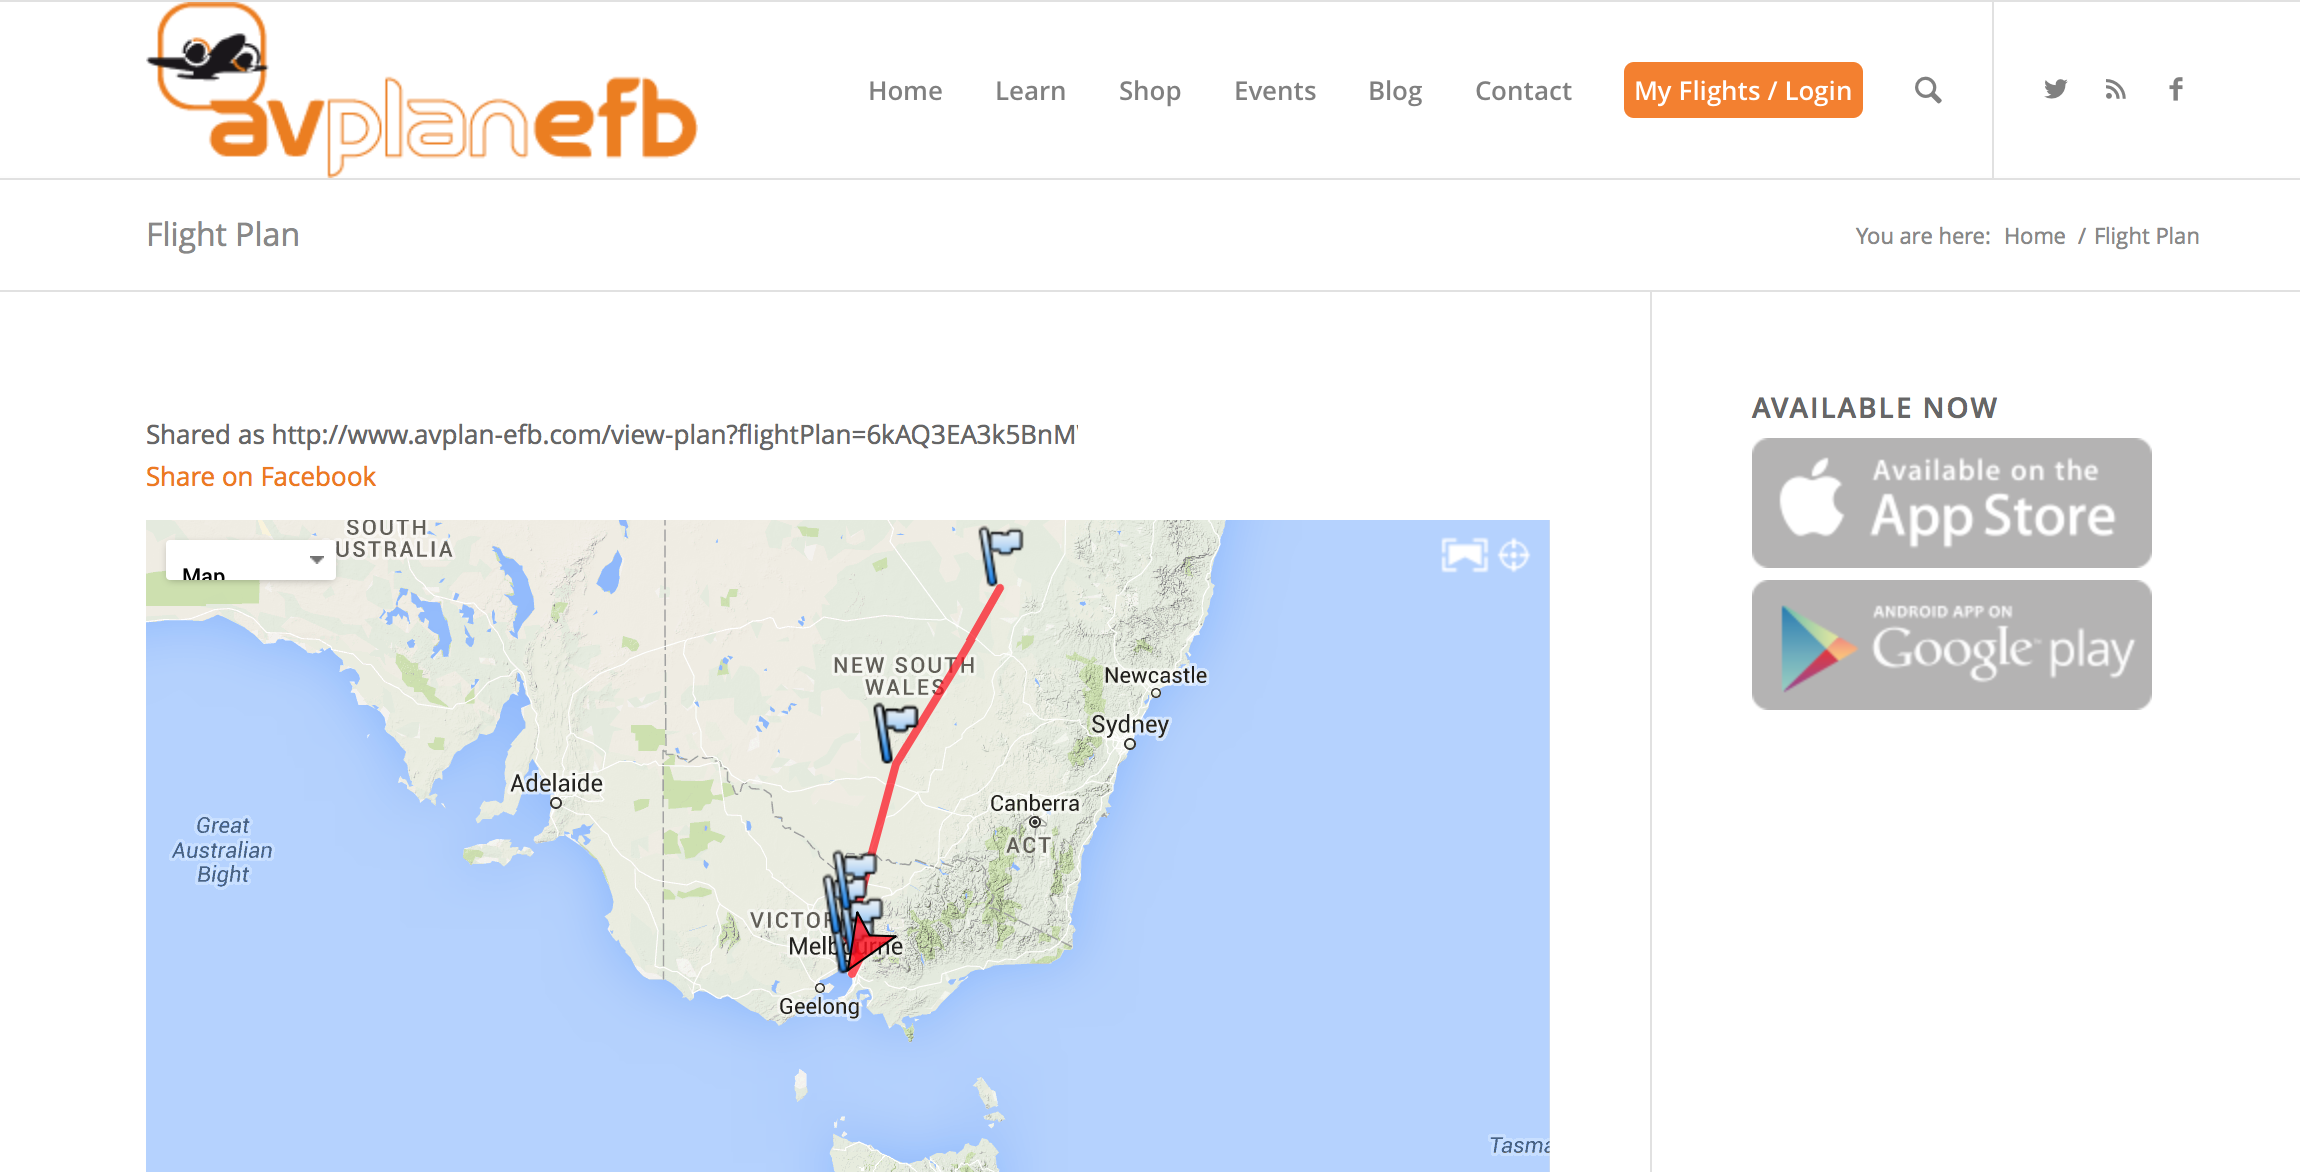Select the waypoint flag under New South Wales

(x=894, y=732)
